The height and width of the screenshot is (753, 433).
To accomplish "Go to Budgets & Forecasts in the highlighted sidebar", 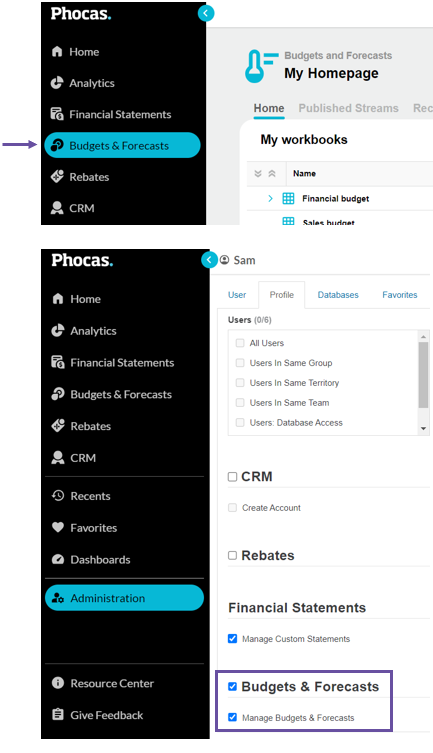I will (x=122, y=145).
